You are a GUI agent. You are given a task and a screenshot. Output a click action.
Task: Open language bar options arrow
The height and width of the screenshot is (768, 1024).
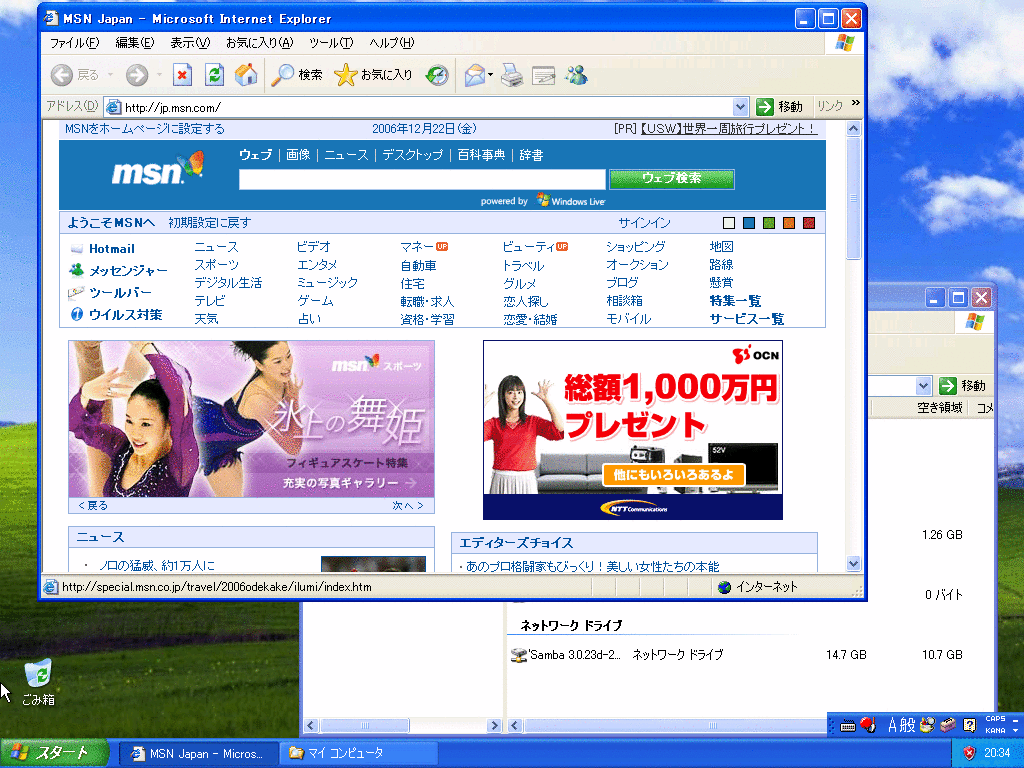[1016, 730]
